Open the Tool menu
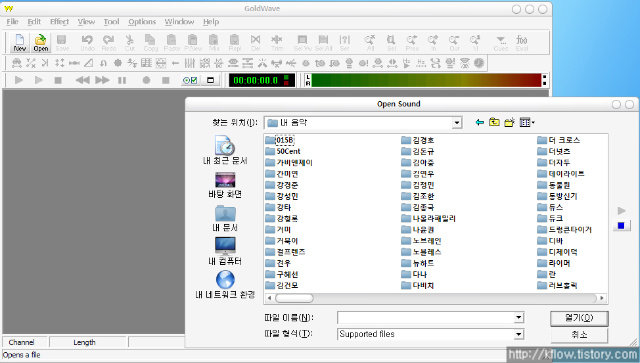The image size is (640, 363). tap(111, 22)
